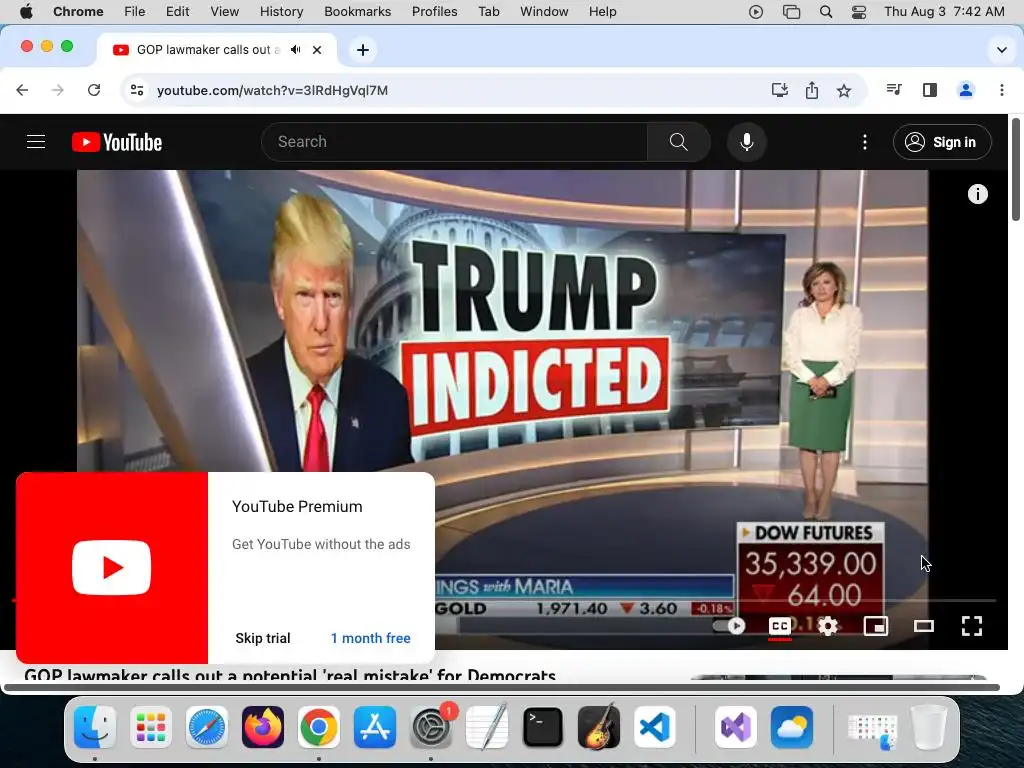
Task: Select the GOP lawmaker calls out tab
Action: (x=208, y=50)
